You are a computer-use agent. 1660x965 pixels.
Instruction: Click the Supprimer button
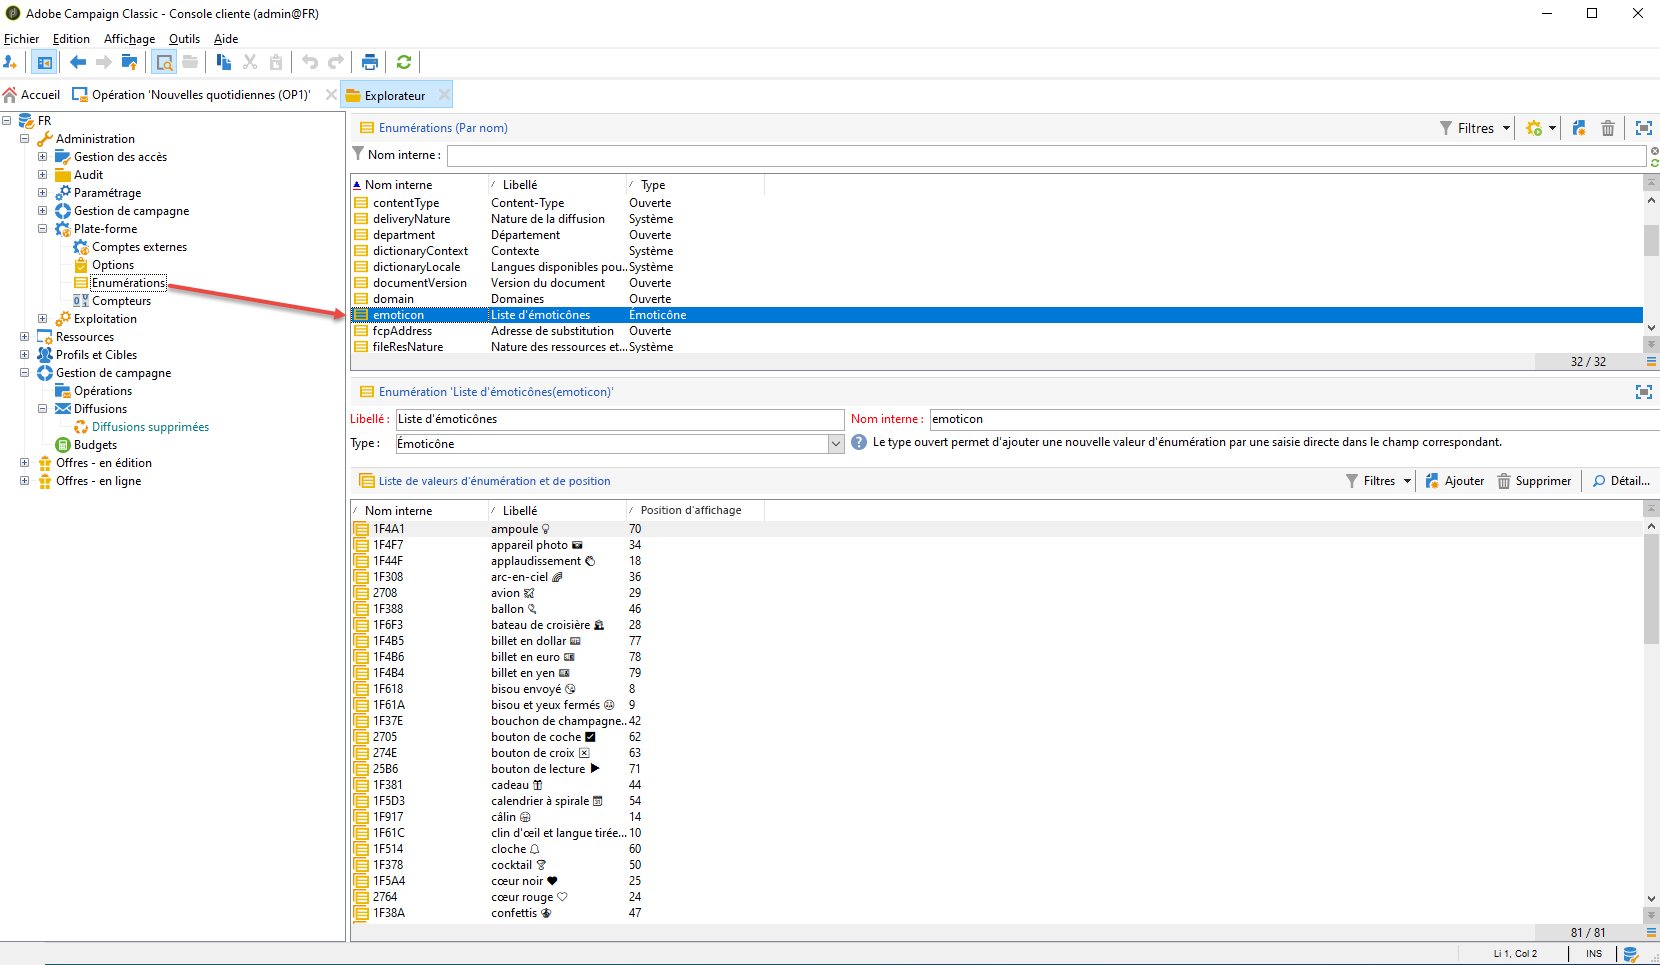tap(1534, 481)
